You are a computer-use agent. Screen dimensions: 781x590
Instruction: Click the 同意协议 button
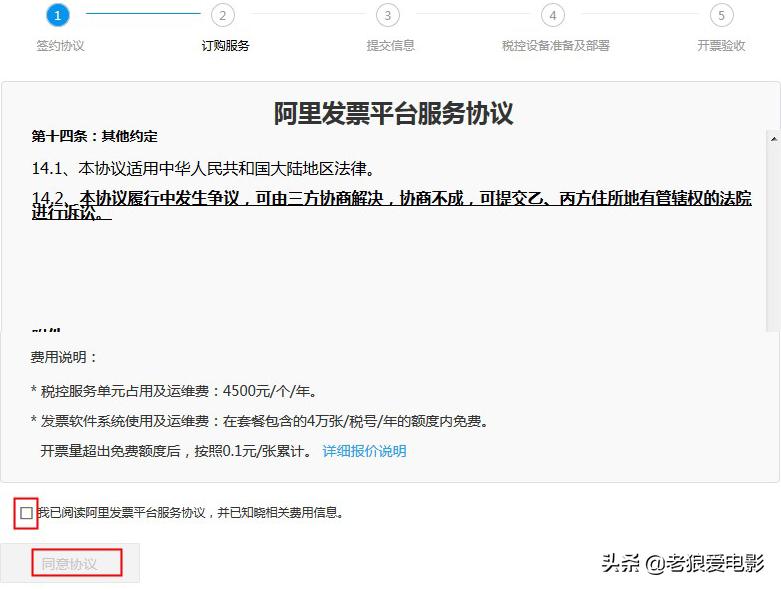click(70, 563)
